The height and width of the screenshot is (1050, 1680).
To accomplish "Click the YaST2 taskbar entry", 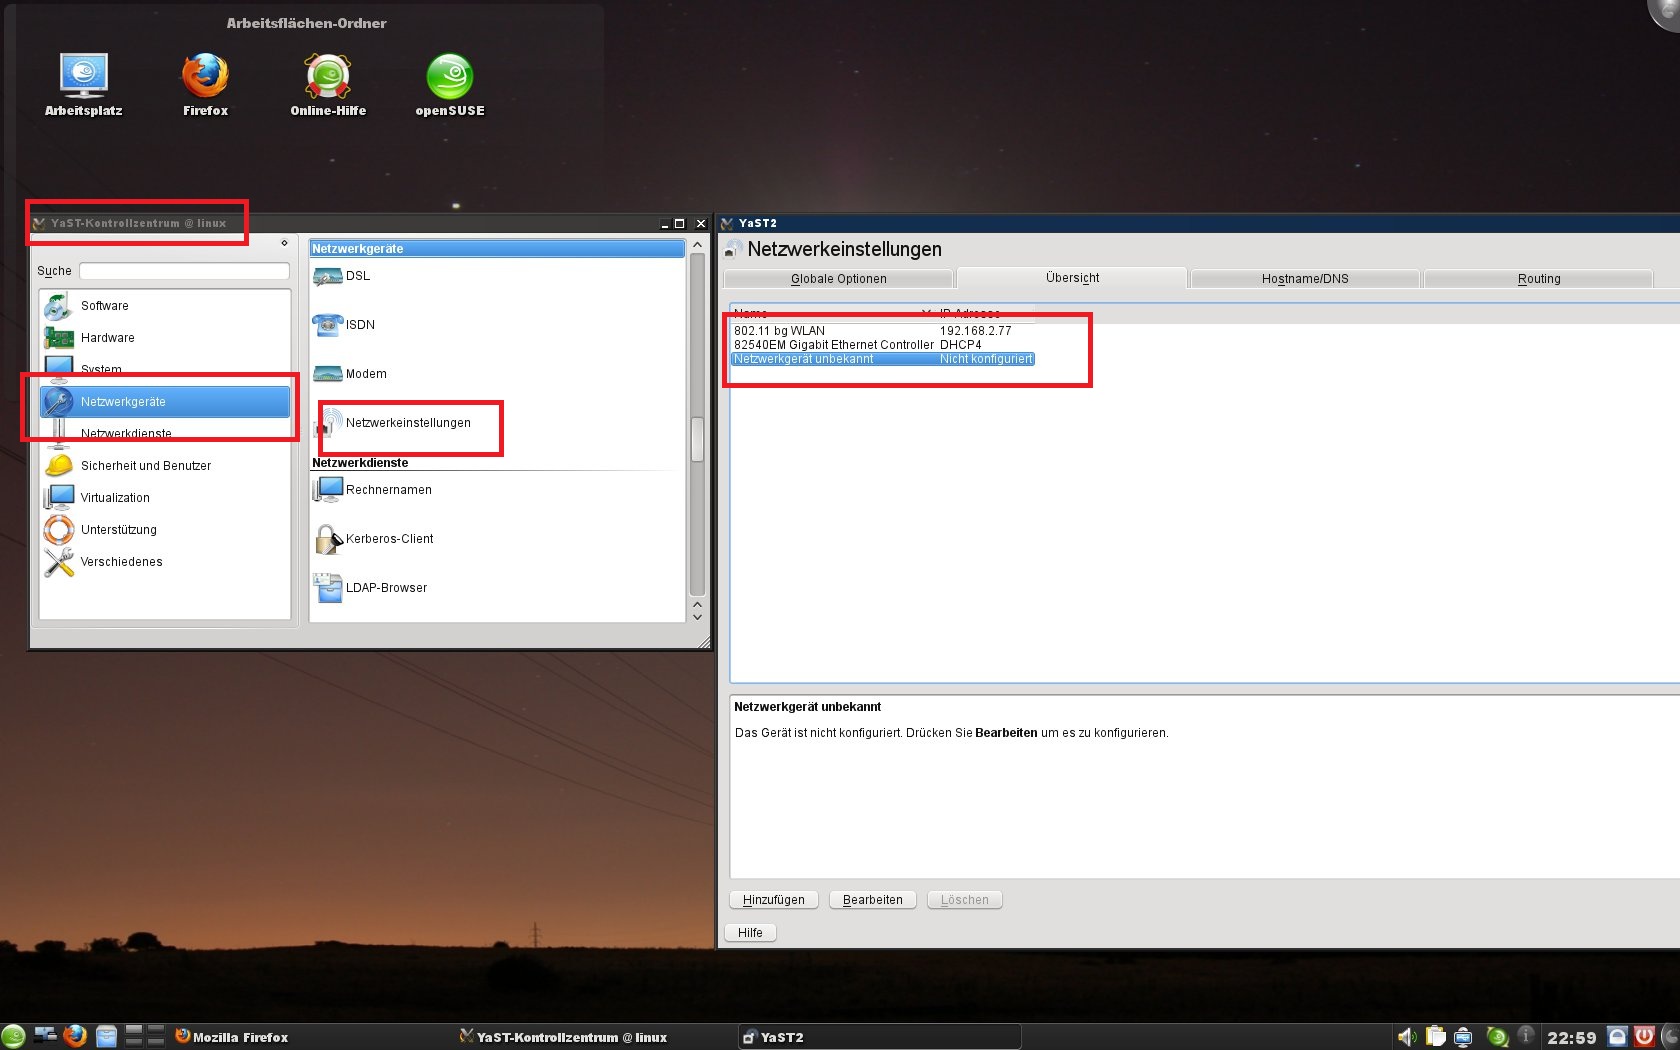I will [880, 1037].
